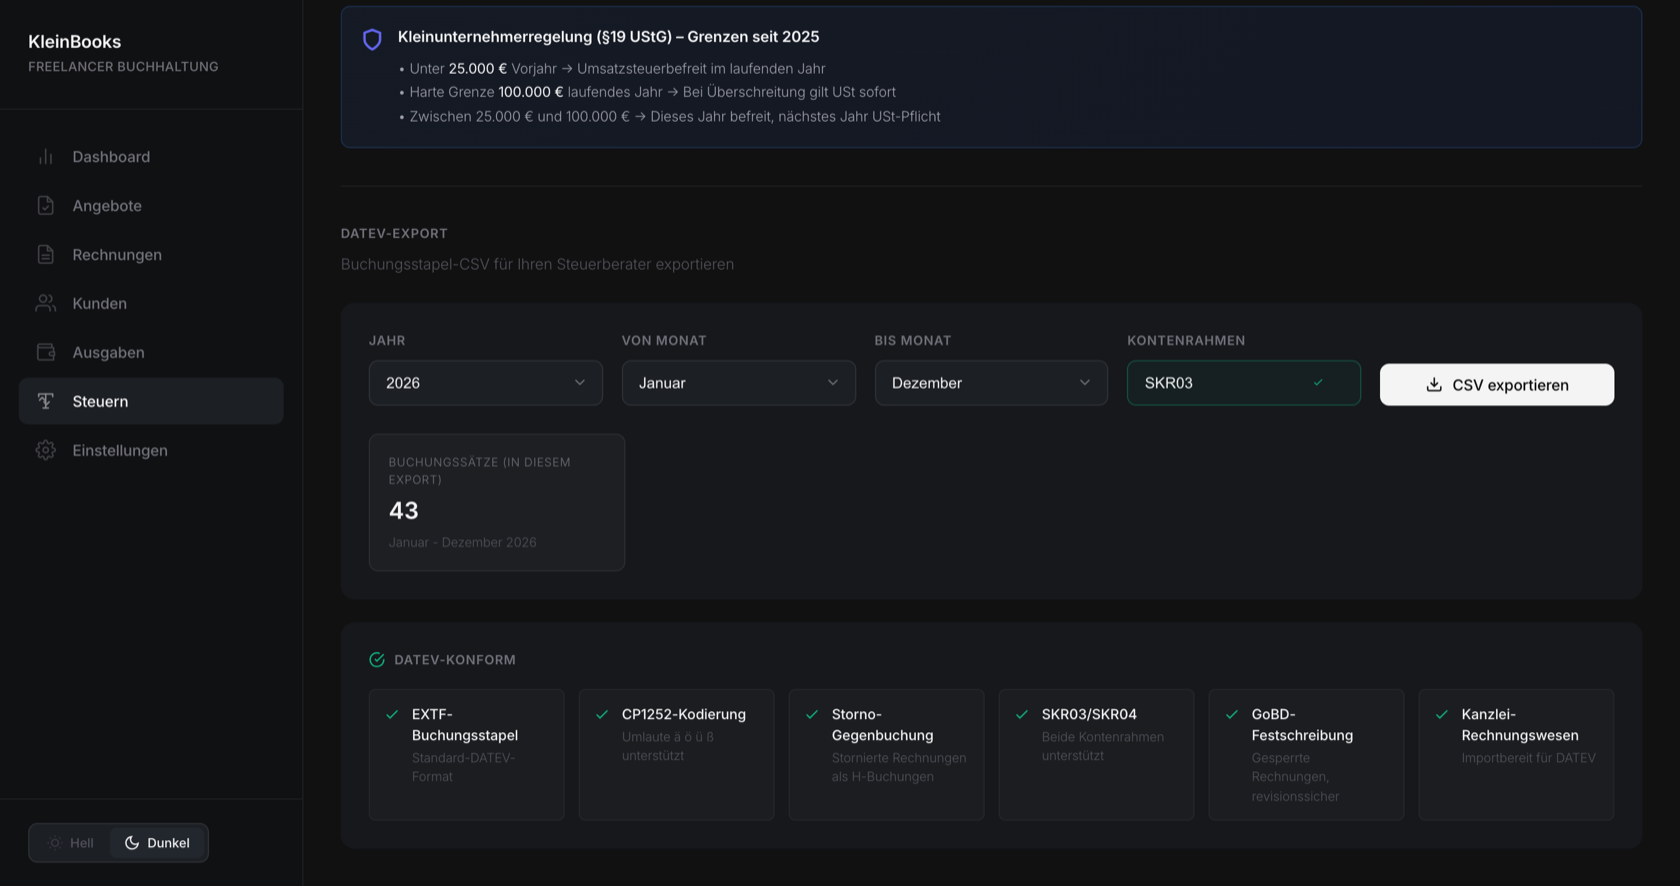Click the Einstellungen gear icon
This screenshot has height=886, width=1680.
pos(45,450)
